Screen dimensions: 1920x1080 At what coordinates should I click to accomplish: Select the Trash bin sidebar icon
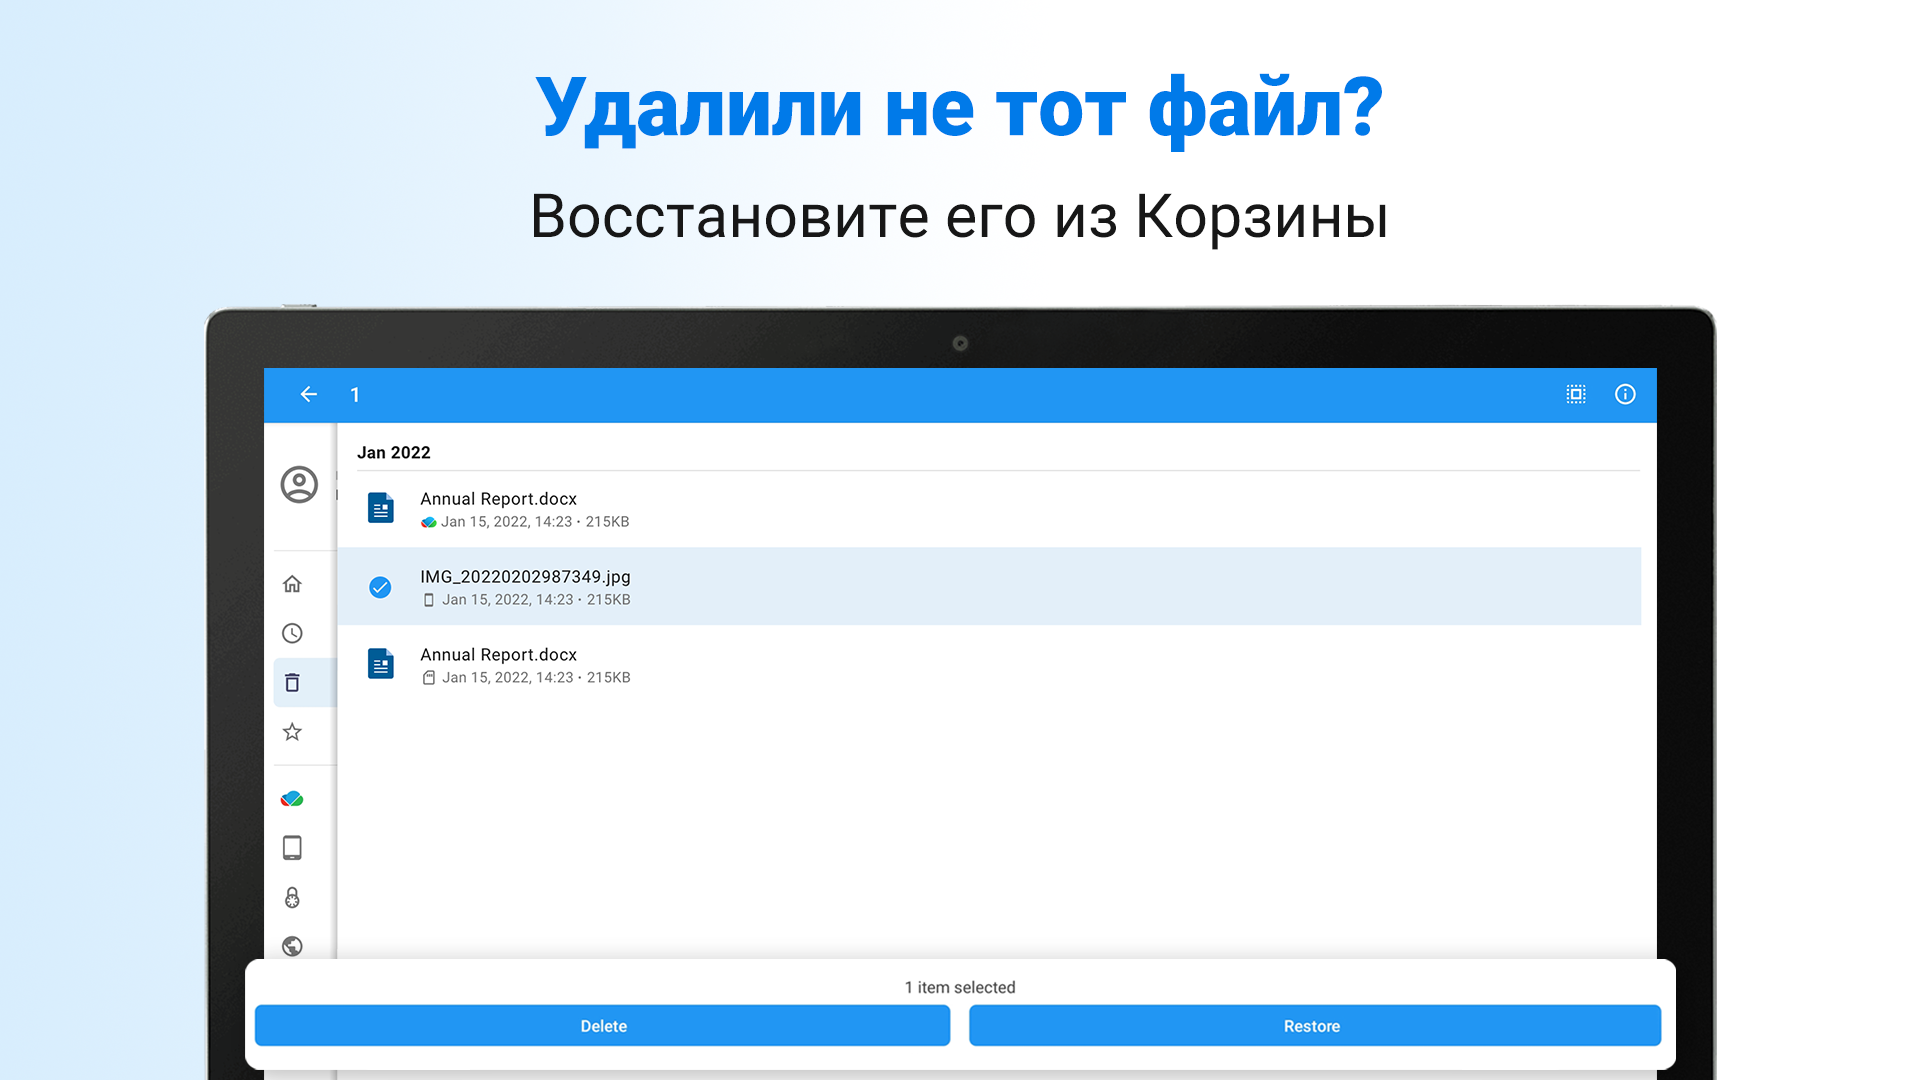292,683
